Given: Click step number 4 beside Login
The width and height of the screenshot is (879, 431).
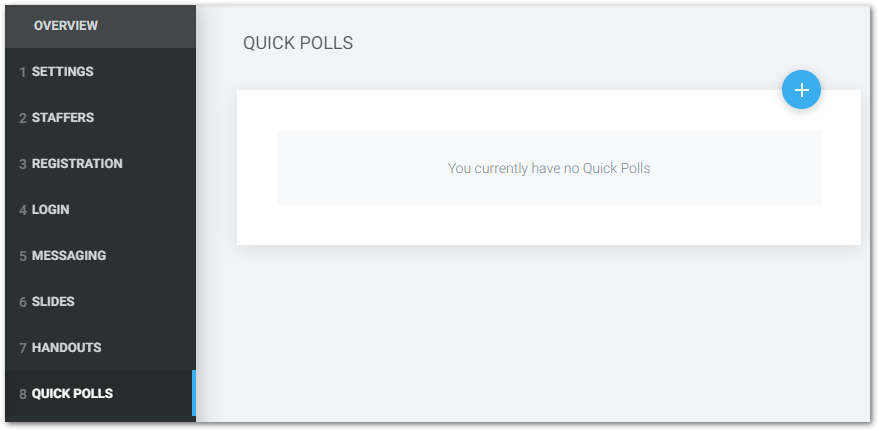Looking at the screenshot, I should [x=22, y=210].
